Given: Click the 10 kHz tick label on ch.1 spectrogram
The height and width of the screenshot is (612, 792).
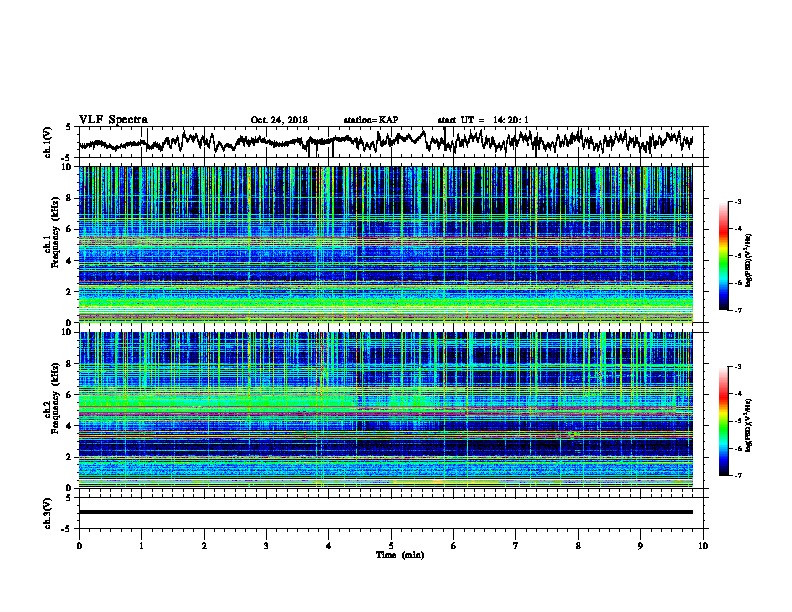Looking at the screenshot, I should [67, 167].
